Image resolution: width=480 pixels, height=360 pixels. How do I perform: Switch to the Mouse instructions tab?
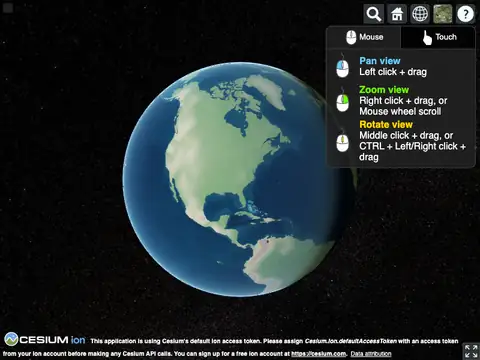point(364,37)
